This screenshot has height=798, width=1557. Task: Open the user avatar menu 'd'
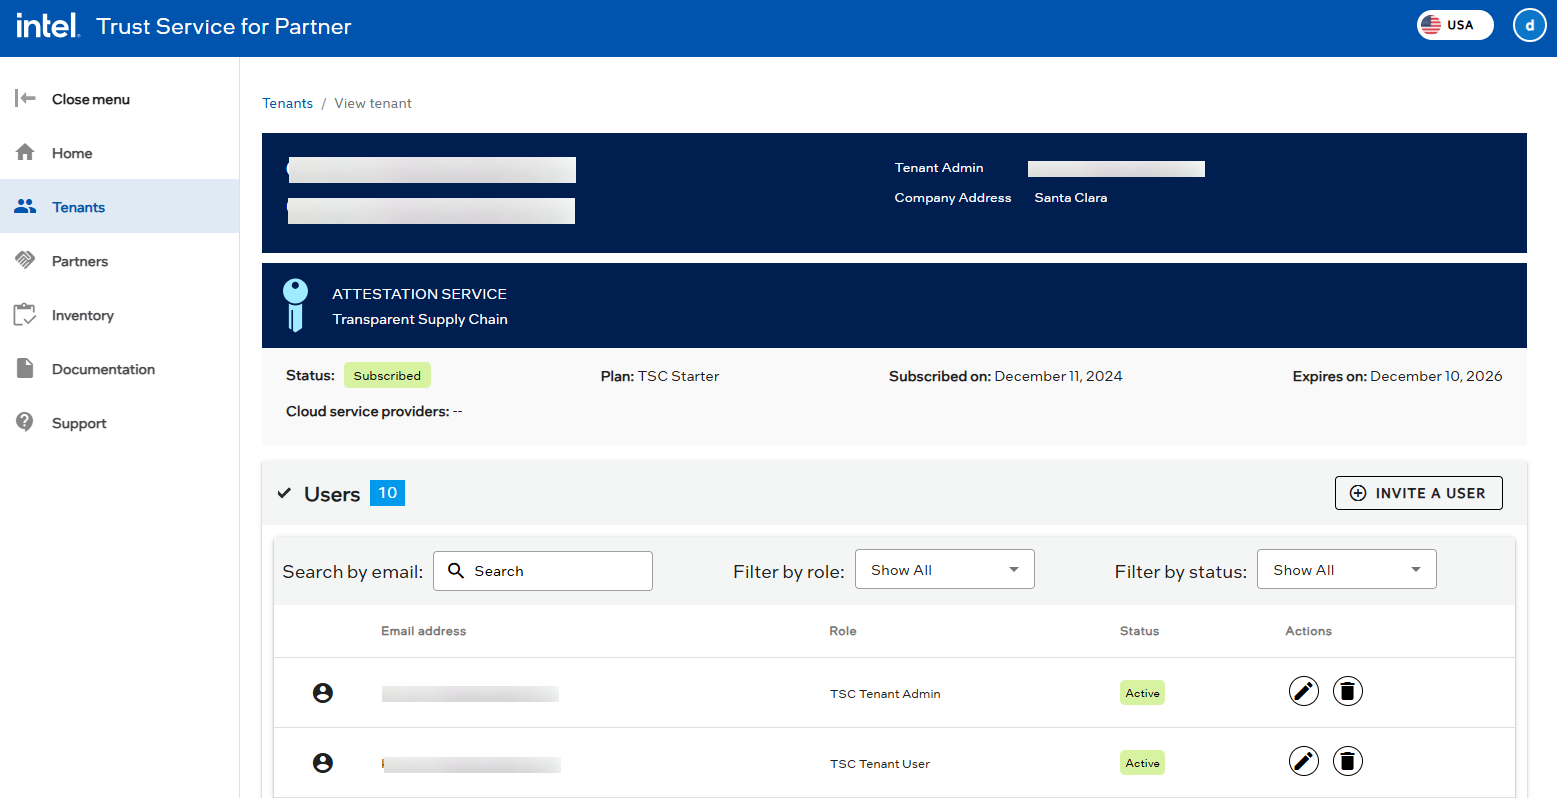pyautogui.click(x=1529, y=25)
